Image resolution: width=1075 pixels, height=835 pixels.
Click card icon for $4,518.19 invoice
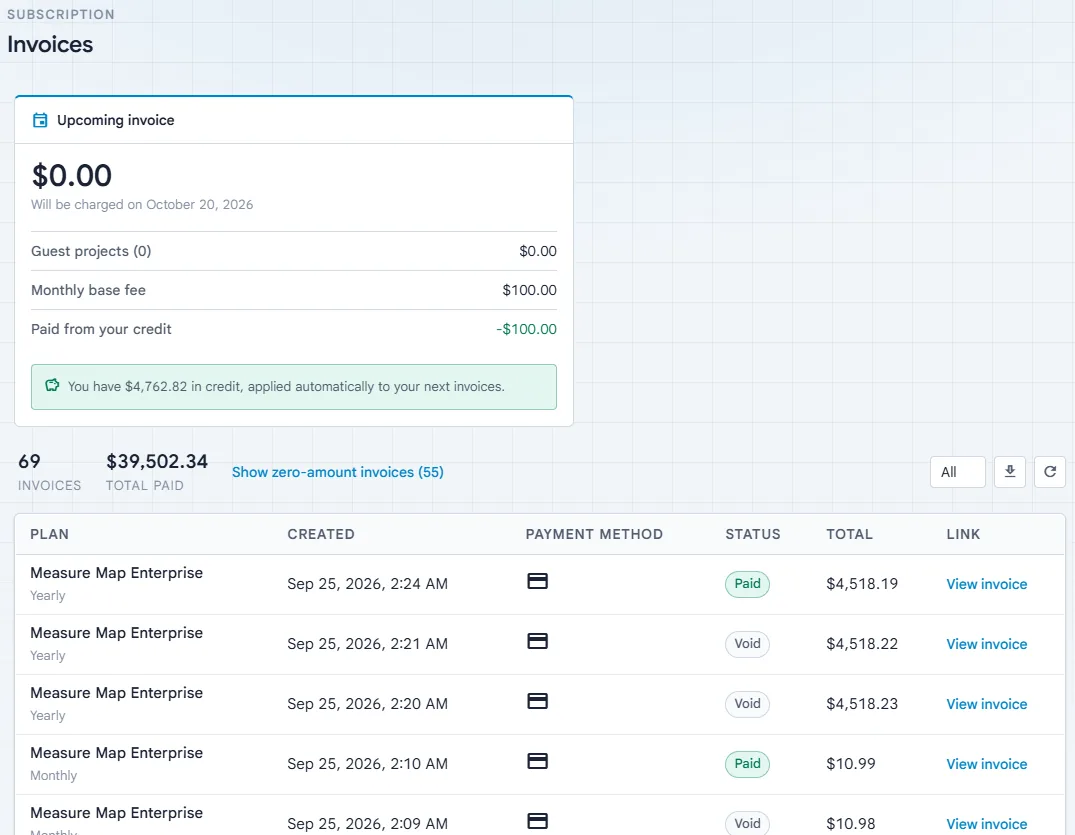(538, 581)
